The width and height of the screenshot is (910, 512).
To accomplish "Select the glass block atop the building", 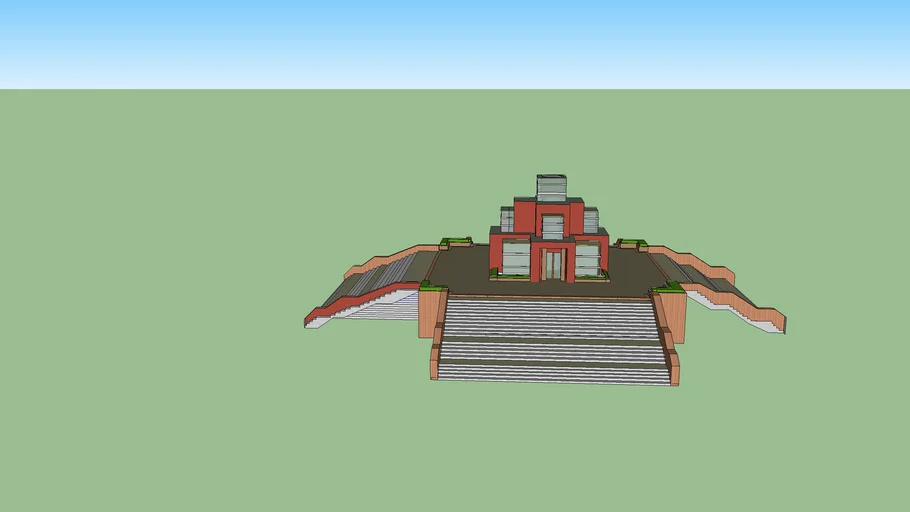I will (551, 187).
